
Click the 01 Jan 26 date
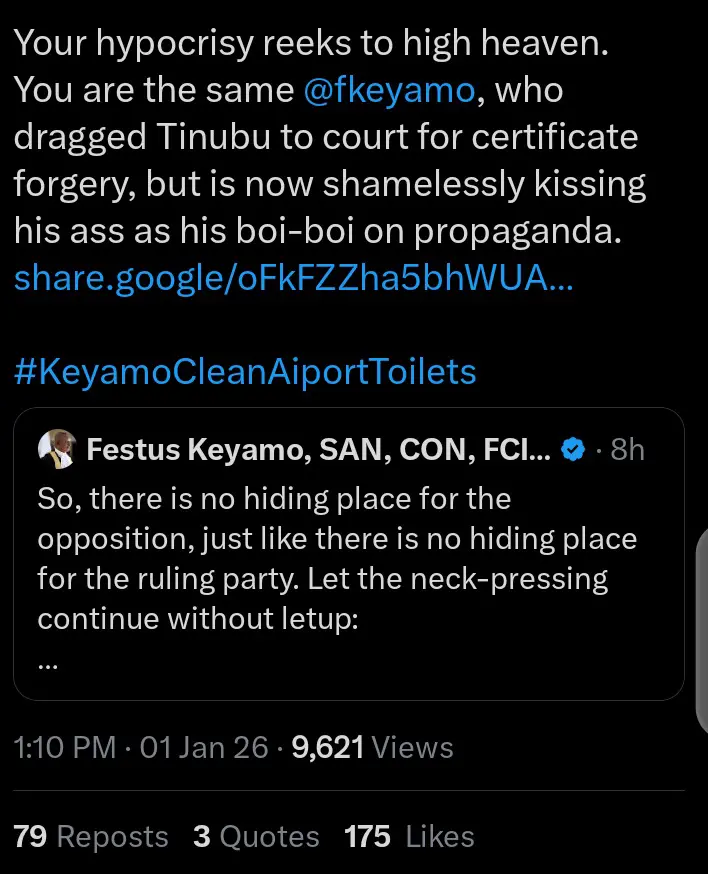click(x=204, y=748)
